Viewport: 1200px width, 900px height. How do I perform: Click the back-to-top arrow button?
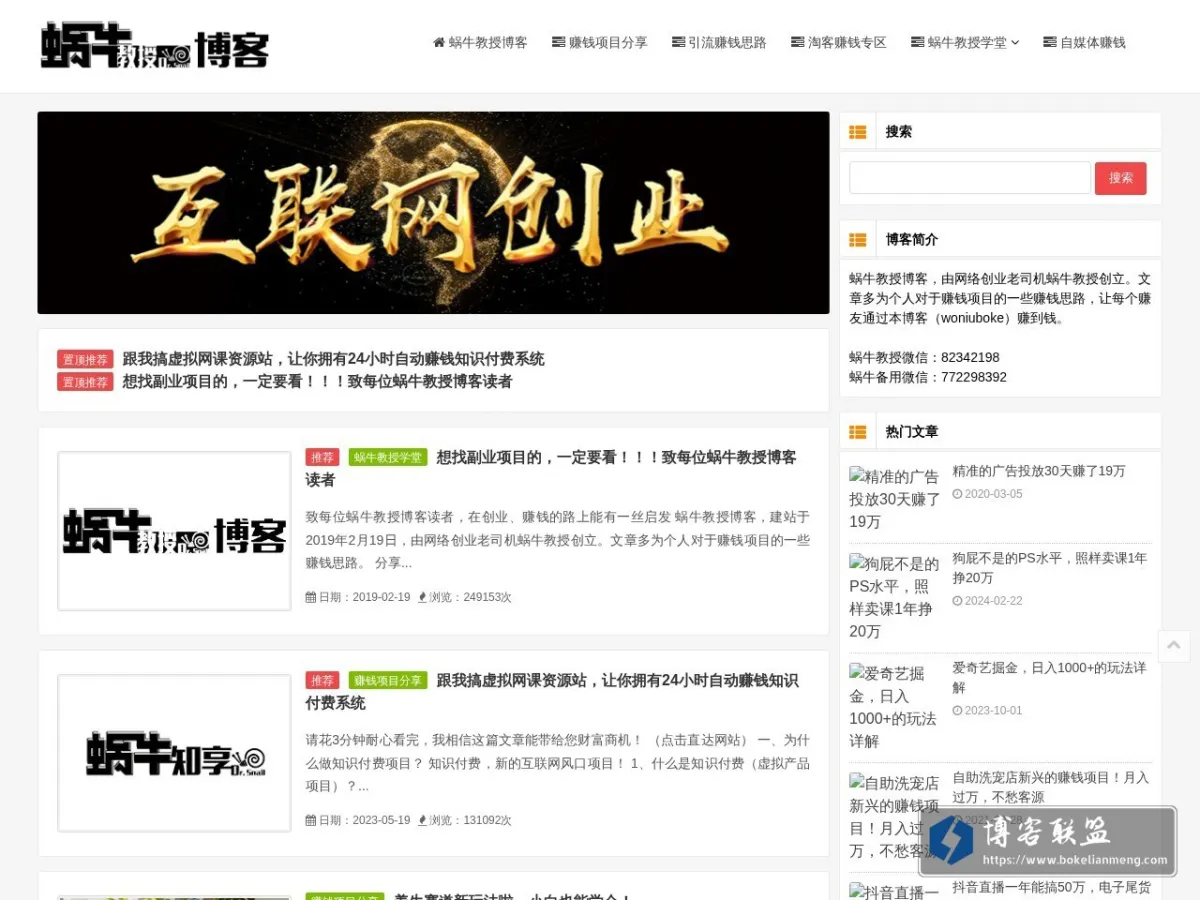pyautogui.click(x=1174, y=646)
